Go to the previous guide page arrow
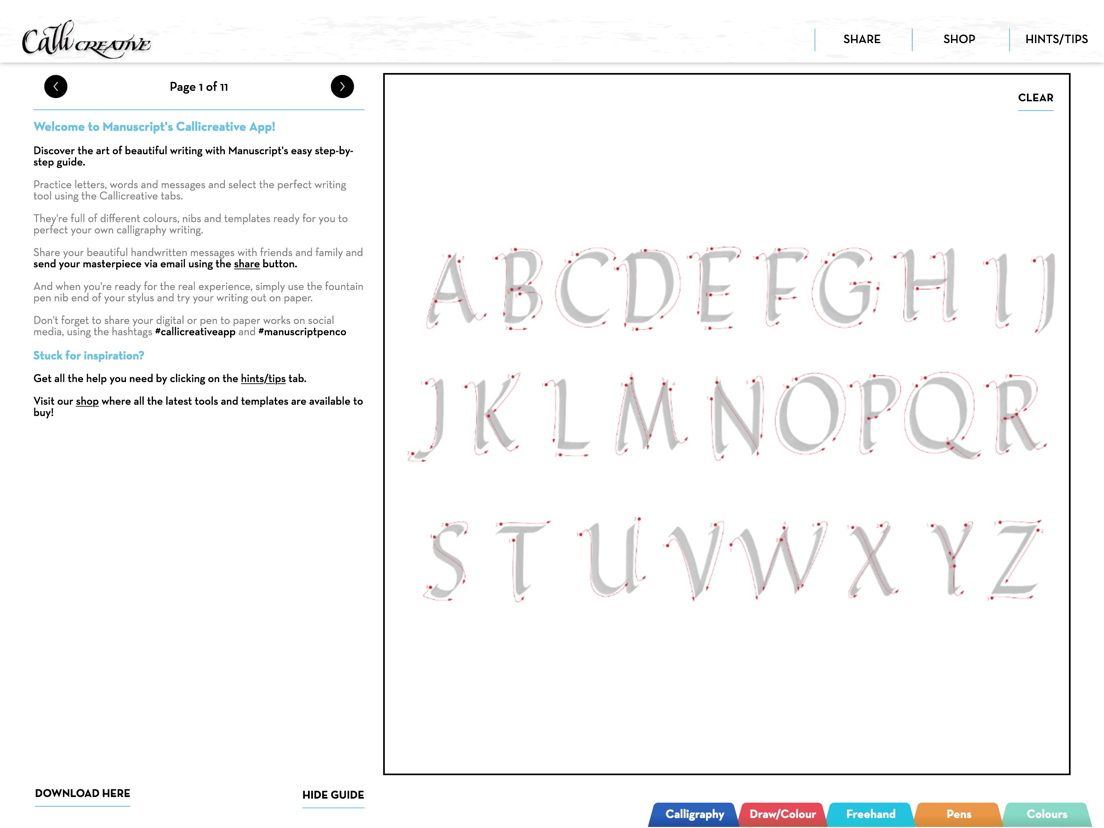 (56, 87)
